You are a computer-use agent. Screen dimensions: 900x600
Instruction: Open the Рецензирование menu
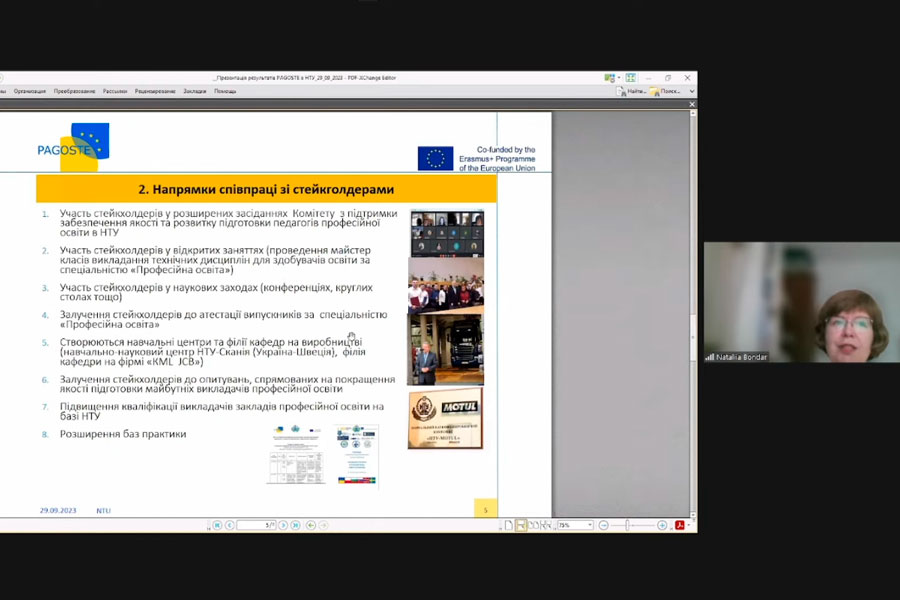pos(155,91)
